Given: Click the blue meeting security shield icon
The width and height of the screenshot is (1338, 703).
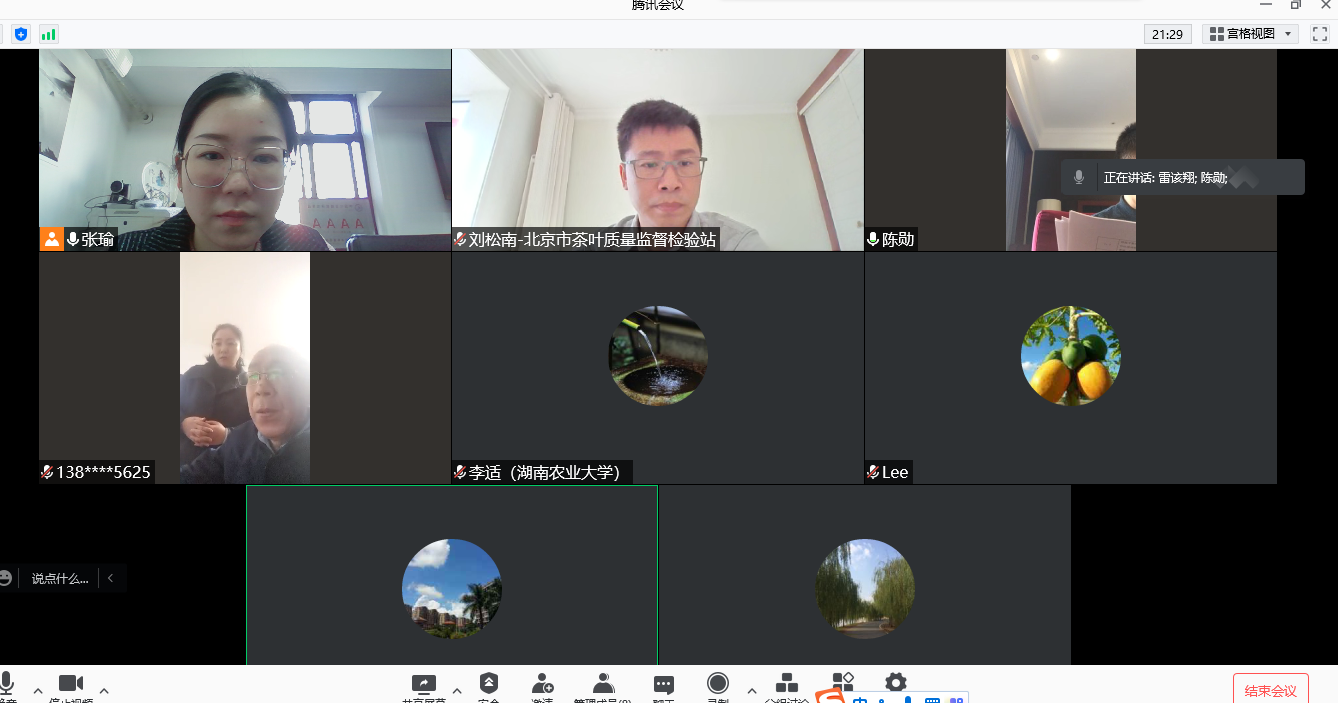Looking at the screenshot, I should click(21, 34).
